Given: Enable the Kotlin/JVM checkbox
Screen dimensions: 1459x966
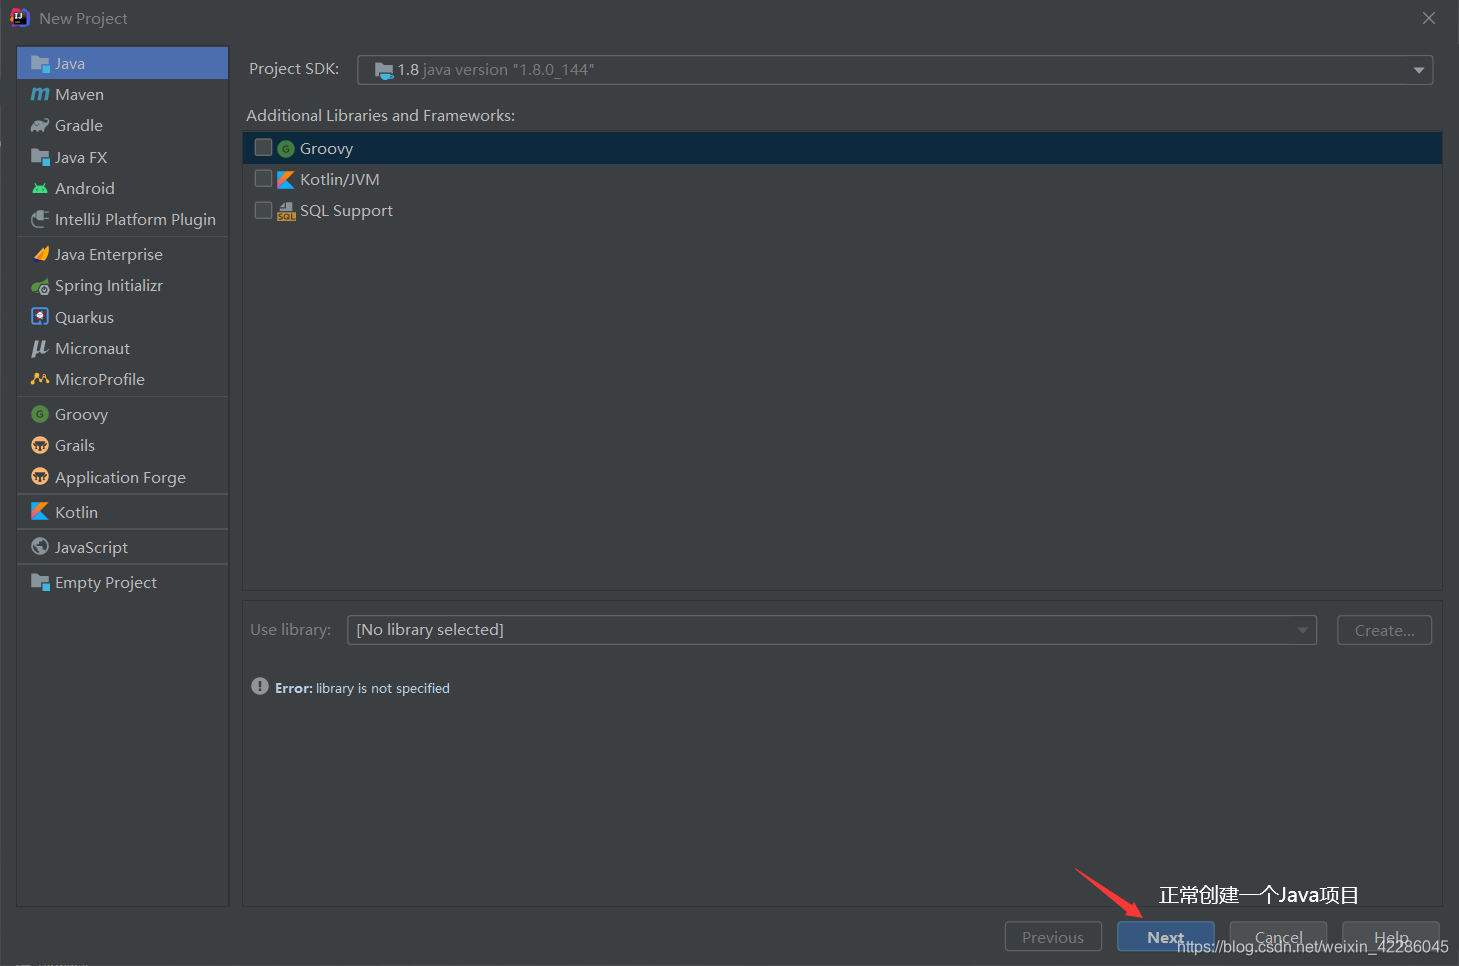Looking at the screenshot, I should [x=264, y=179].
